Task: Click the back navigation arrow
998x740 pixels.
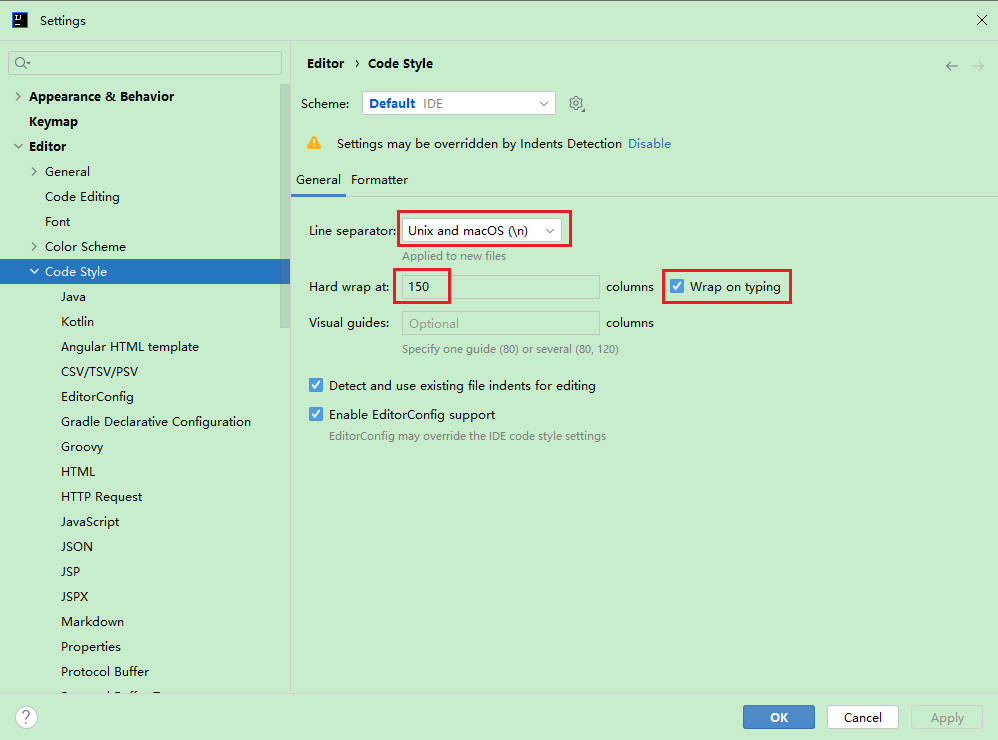Action: pyautogui.click(x=951, y=66)
